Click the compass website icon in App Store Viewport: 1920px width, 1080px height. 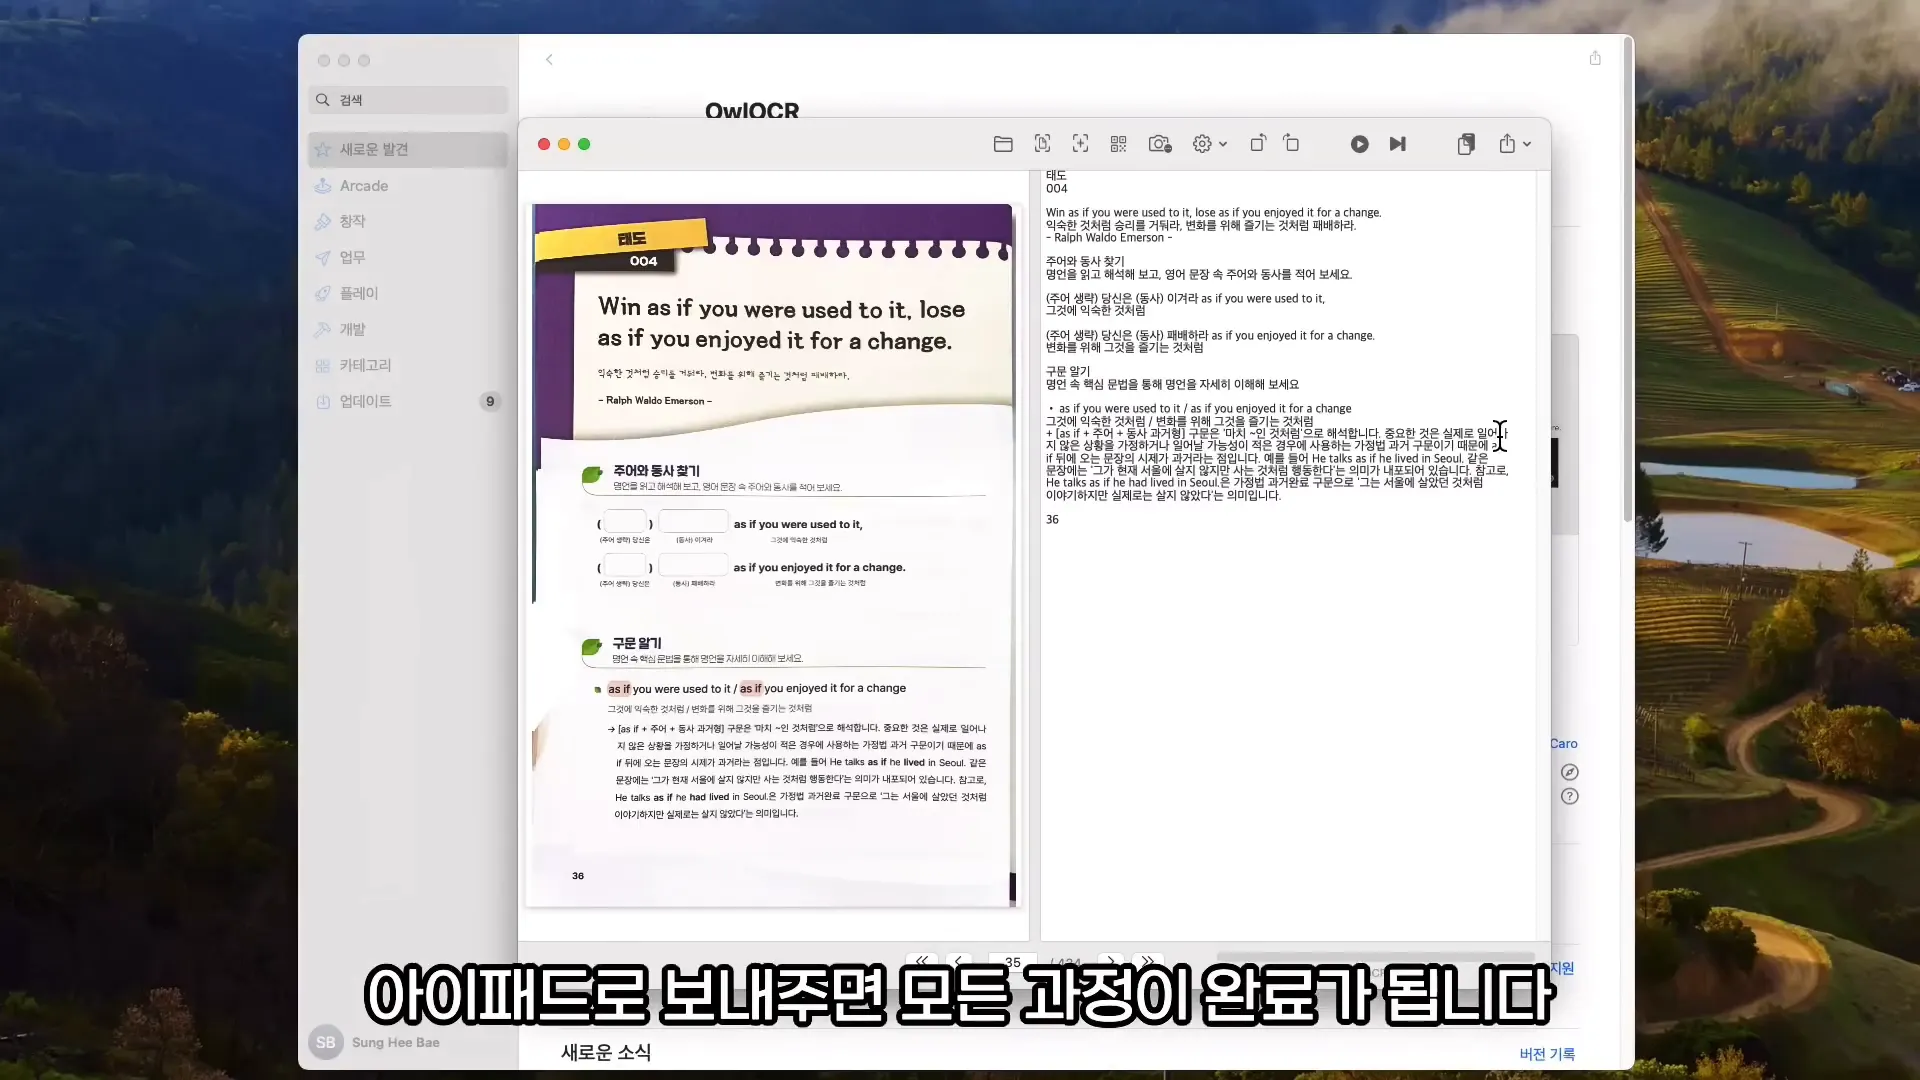(1570, 772)
